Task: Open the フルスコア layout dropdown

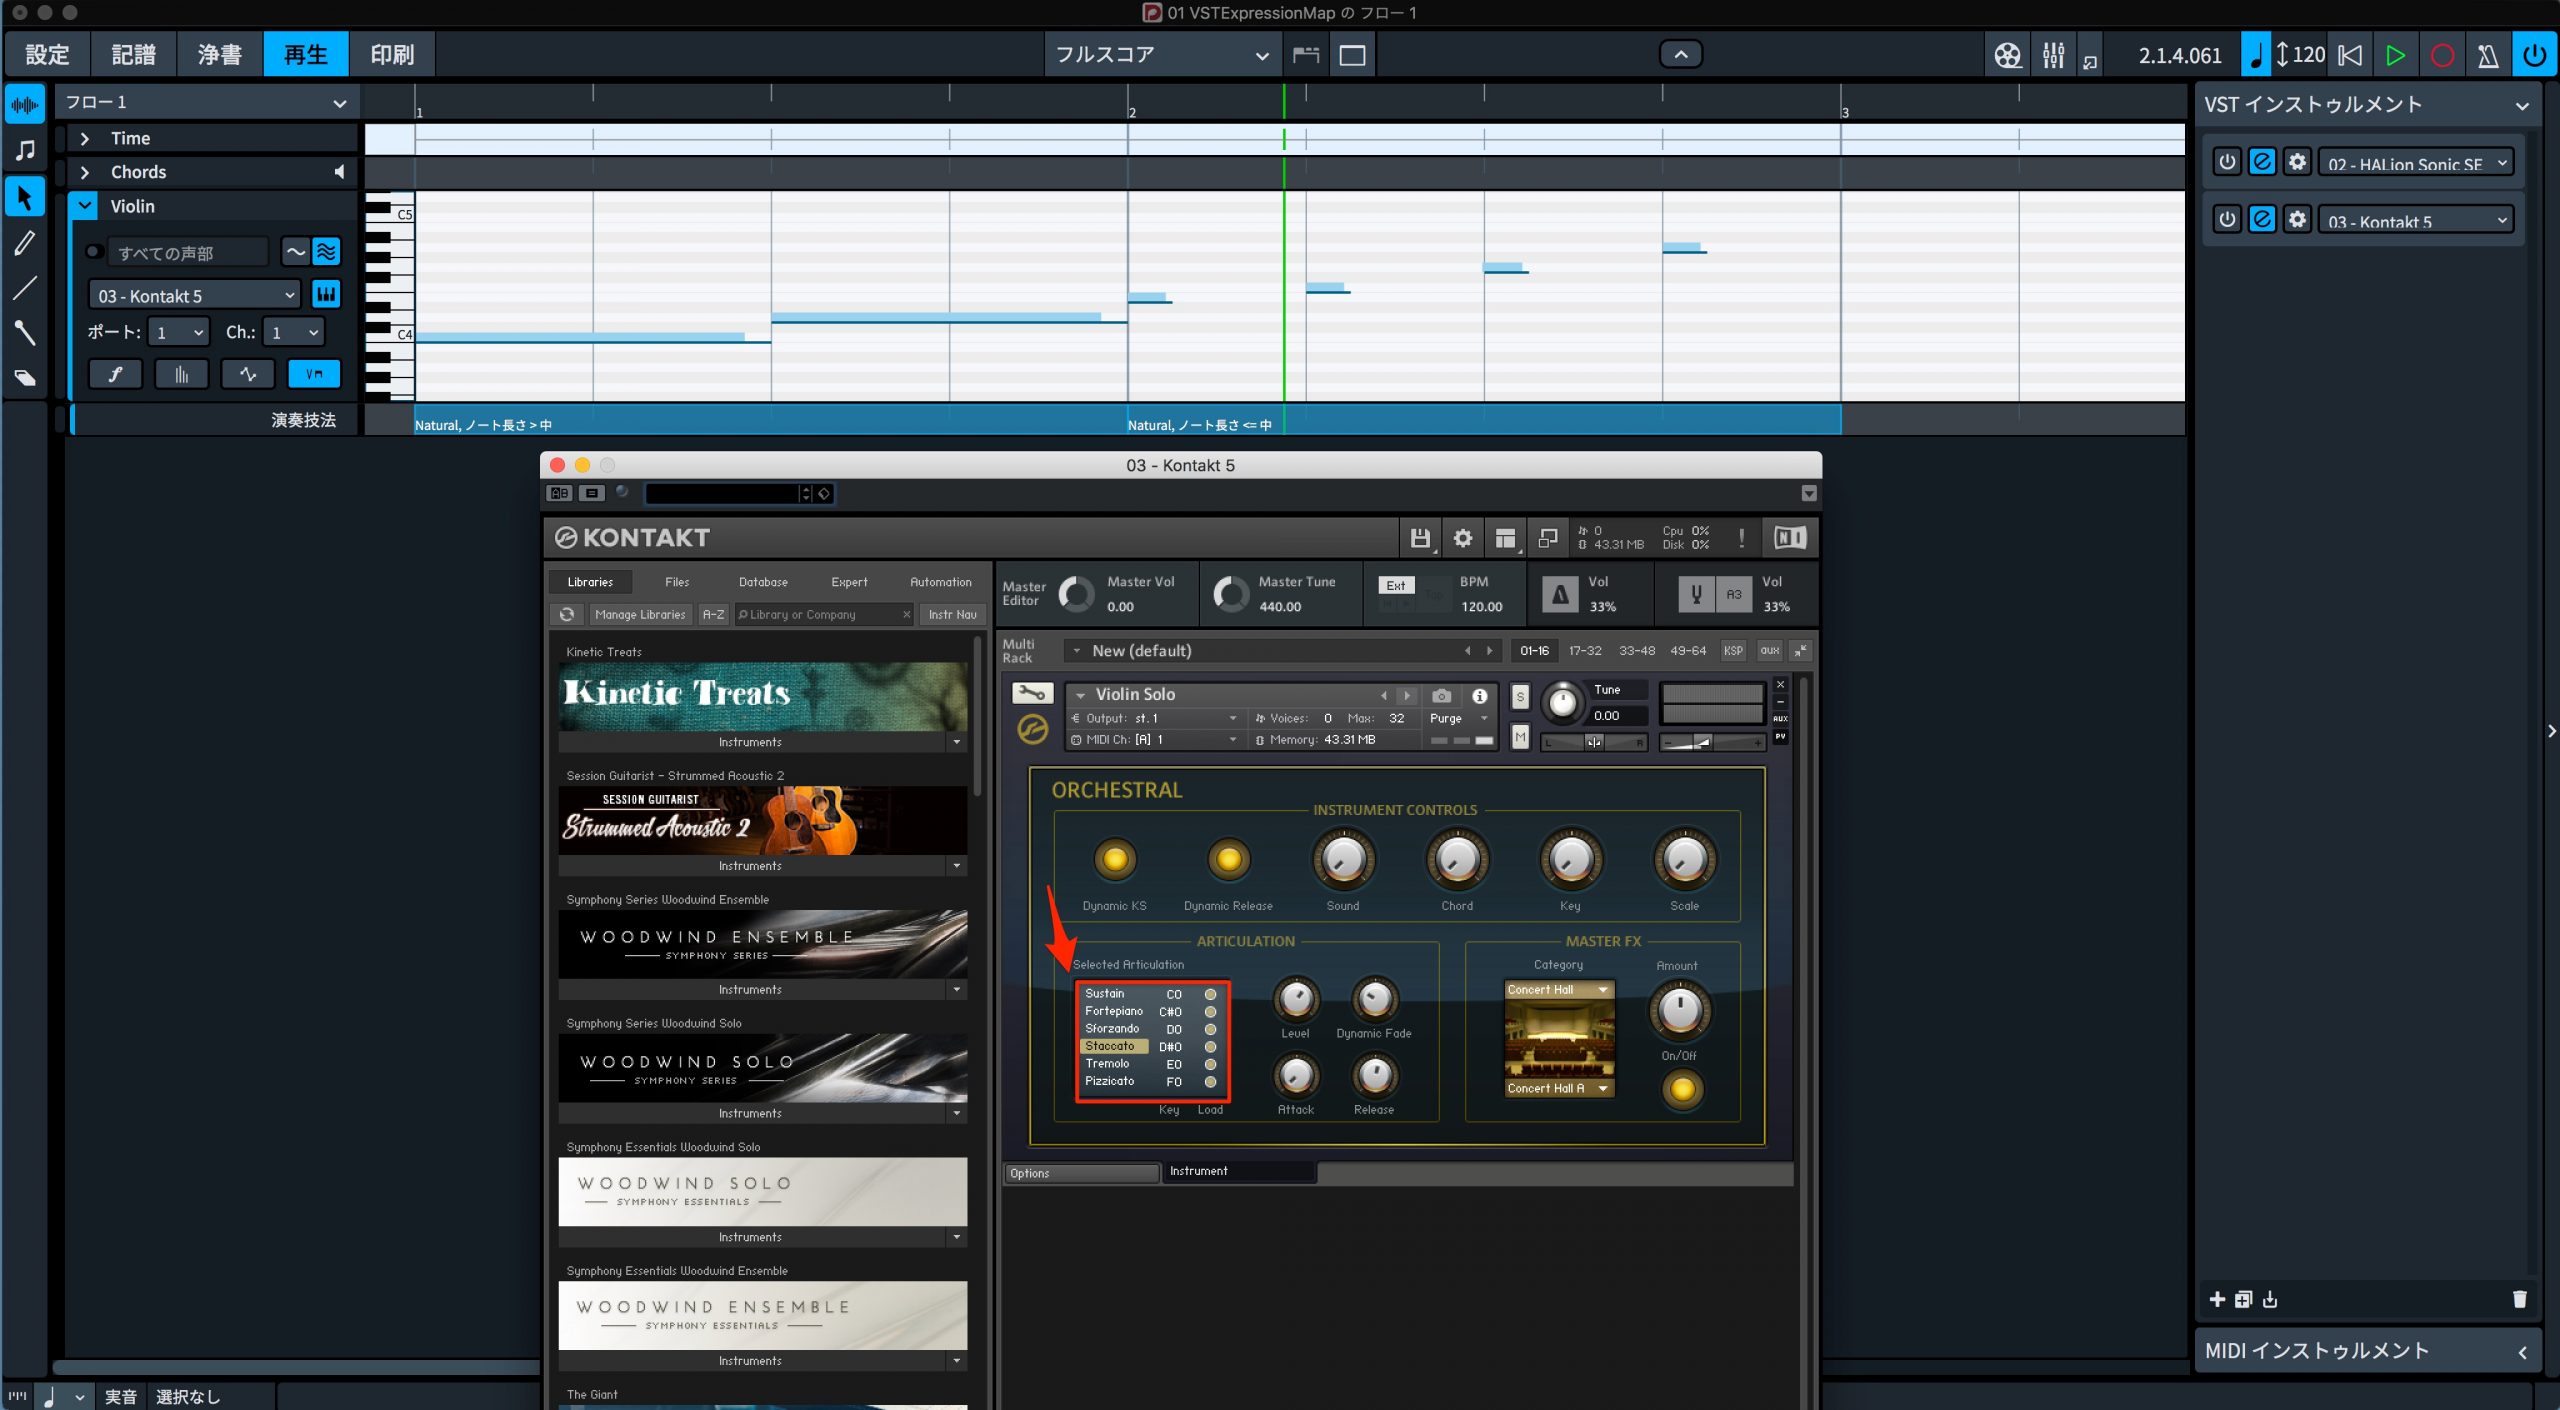Action: (1161, 55)
